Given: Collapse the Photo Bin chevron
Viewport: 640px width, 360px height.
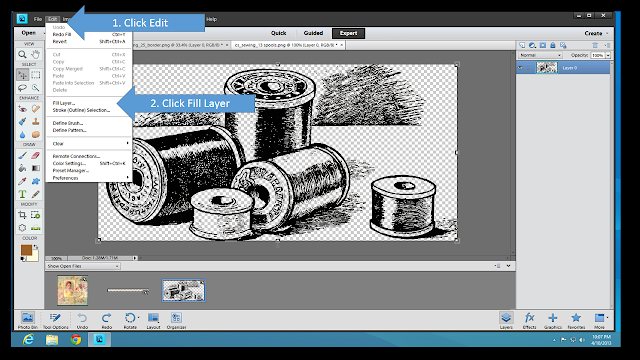Looking at the screenshot, I should point(509,266).
